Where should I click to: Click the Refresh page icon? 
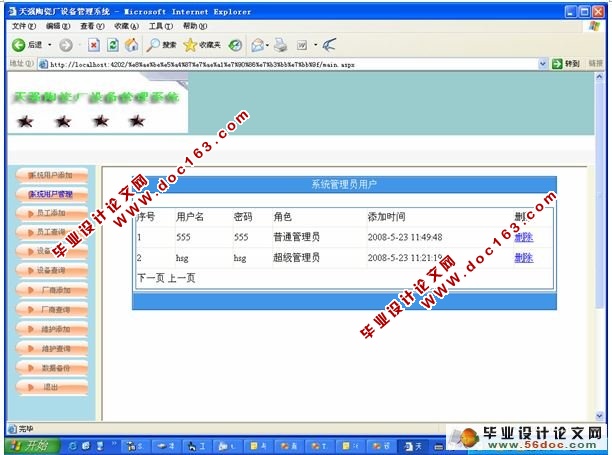(x=113, y=45)
